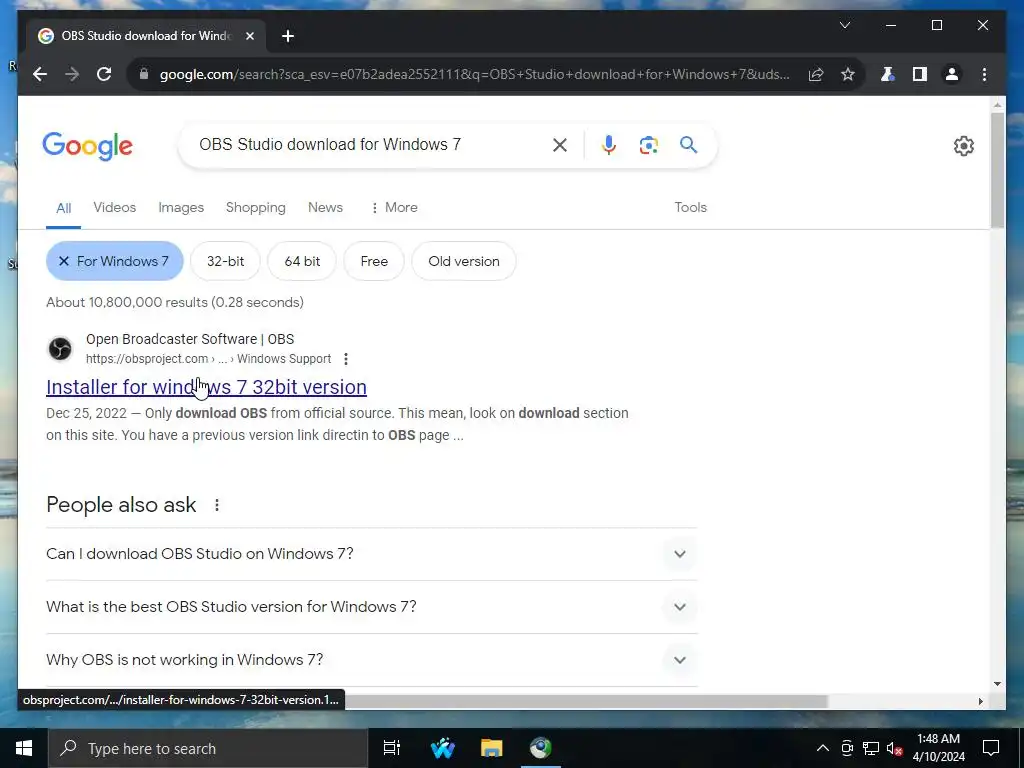Click the horizontal scrollbar at page bottom

pyautogui.click(x=586, y=701)
